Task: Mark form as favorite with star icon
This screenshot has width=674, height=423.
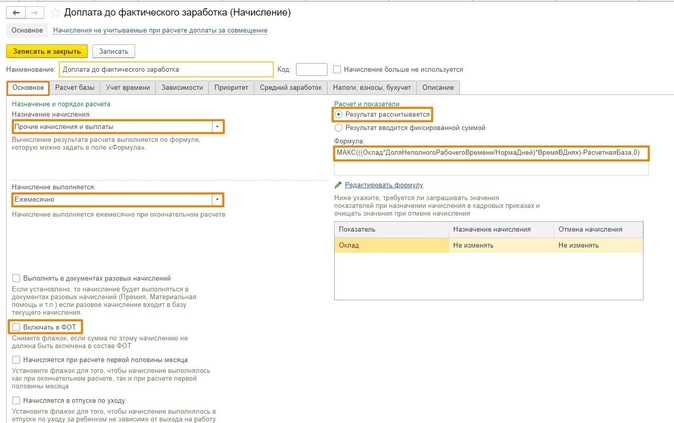Action: point(55,12)
